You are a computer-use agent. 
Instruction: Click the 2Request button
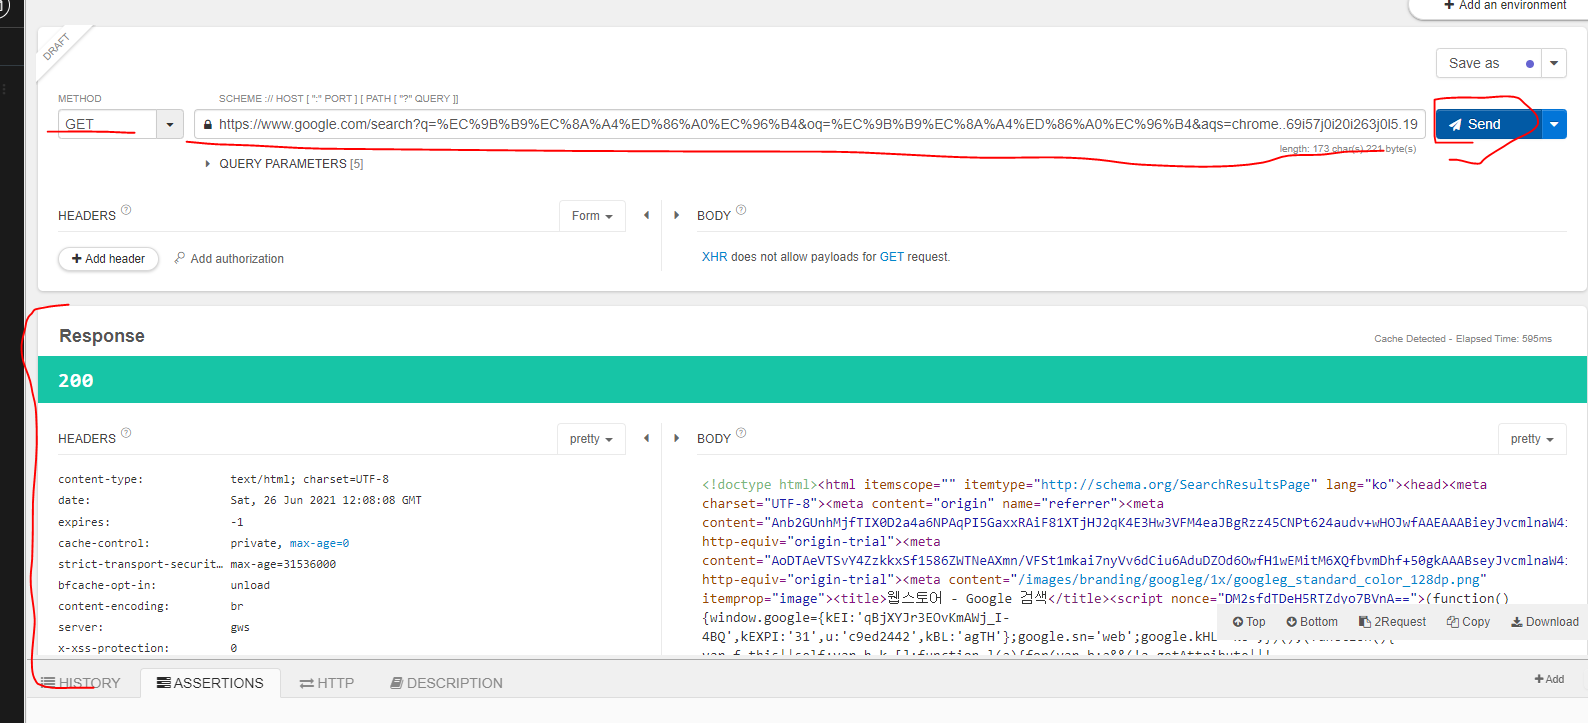pyautogui.click(x=1393, y=622)
